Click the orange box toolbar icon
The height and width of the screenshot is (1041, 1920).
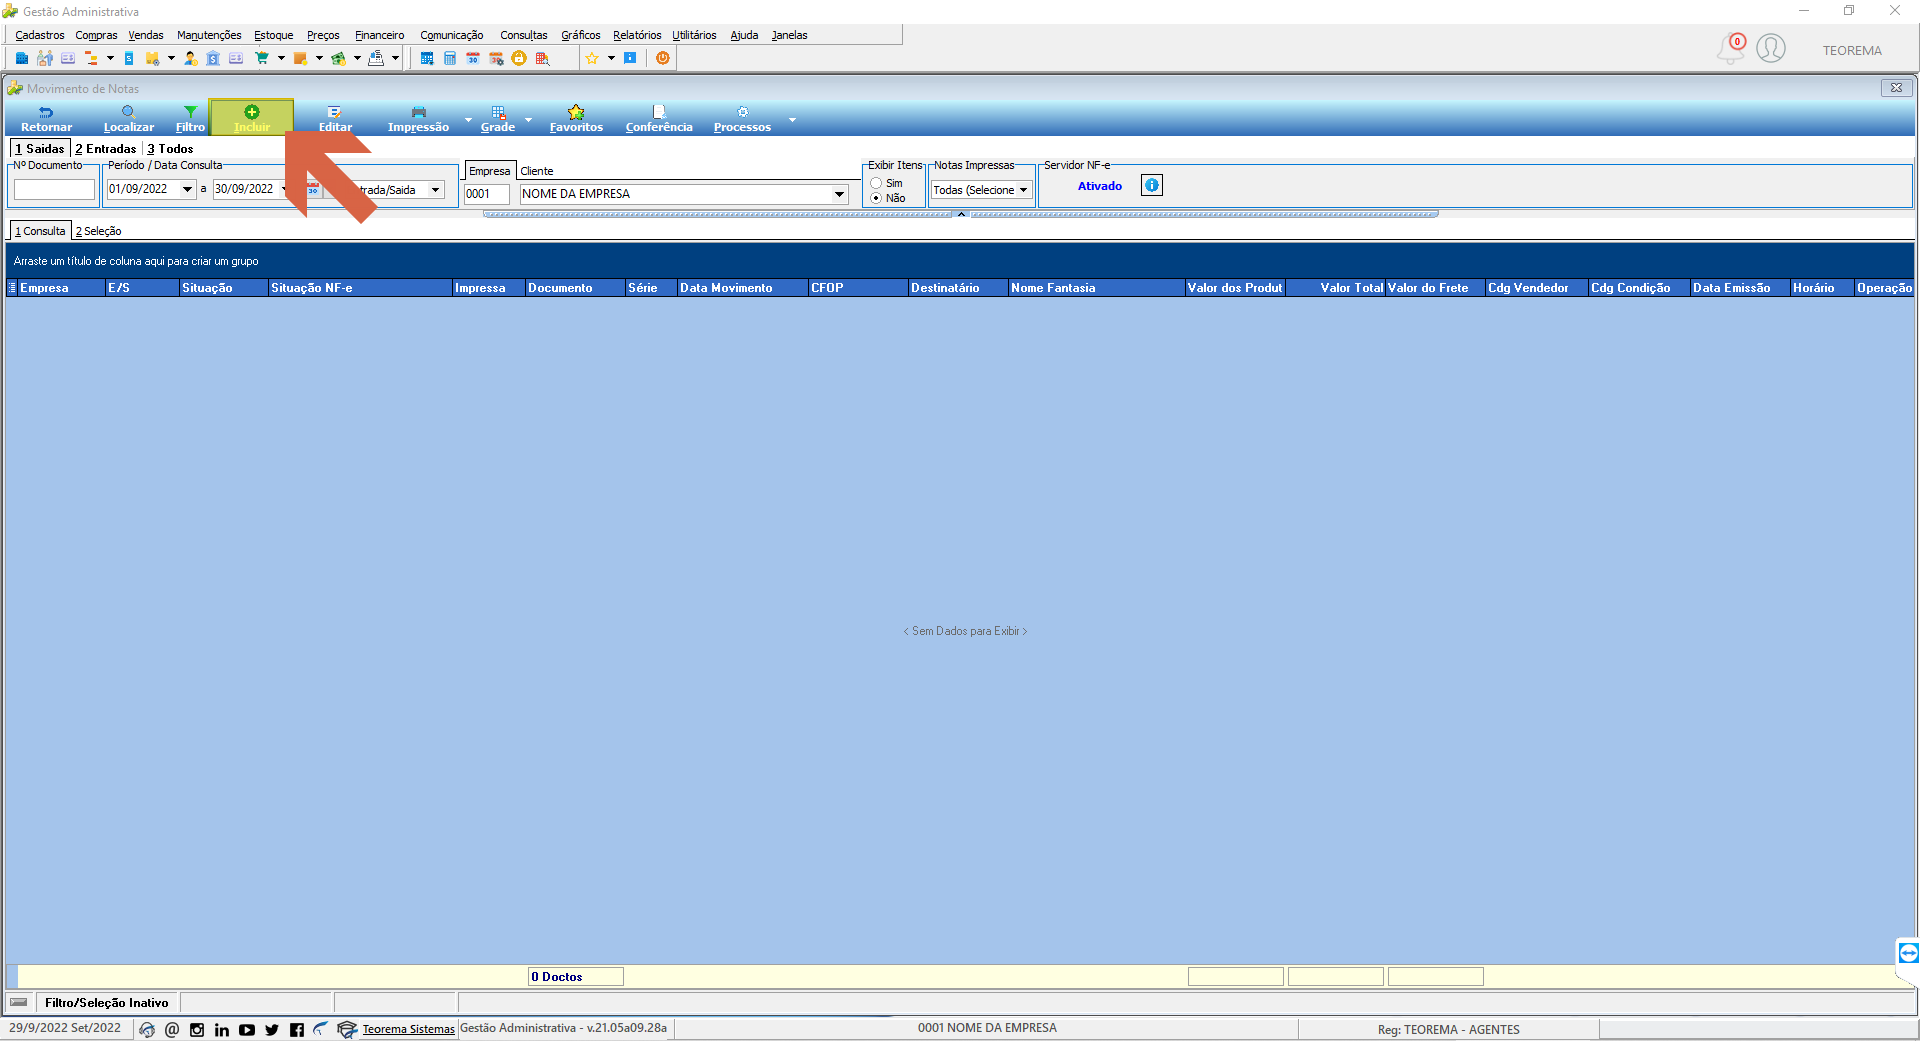pyautogui.click(x=300, y=58)
